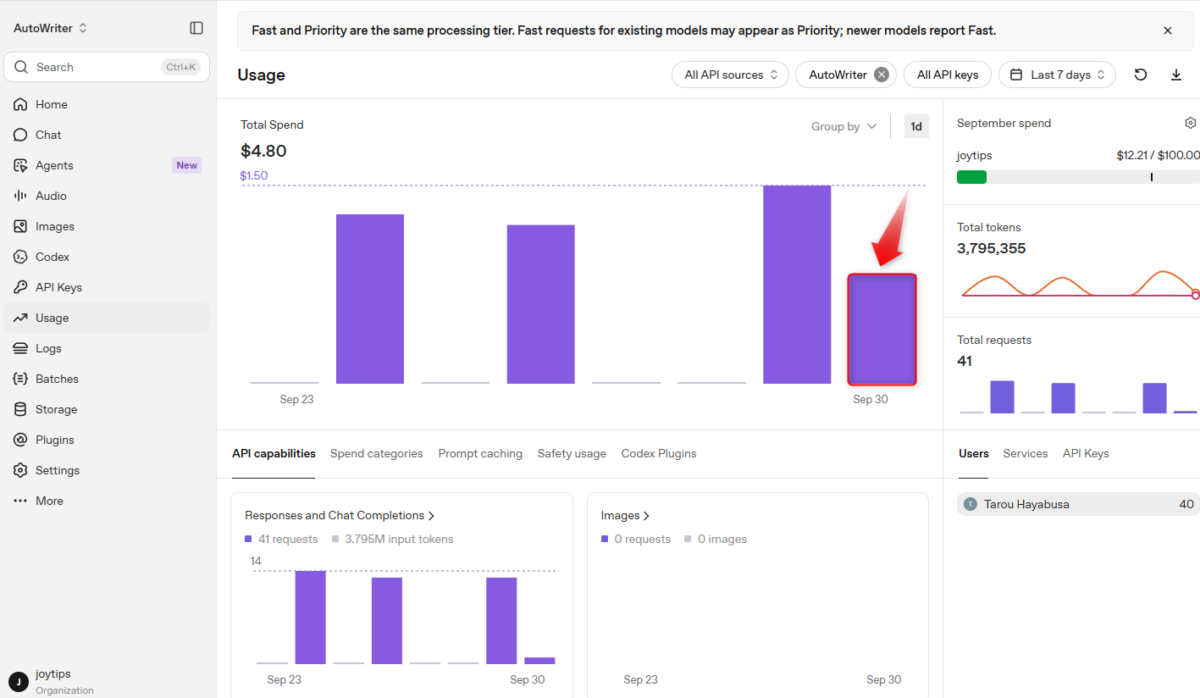
Task: Click the key icon for API Keys in the sidebar
Action: pyautogui.click(x=20, y=287)
